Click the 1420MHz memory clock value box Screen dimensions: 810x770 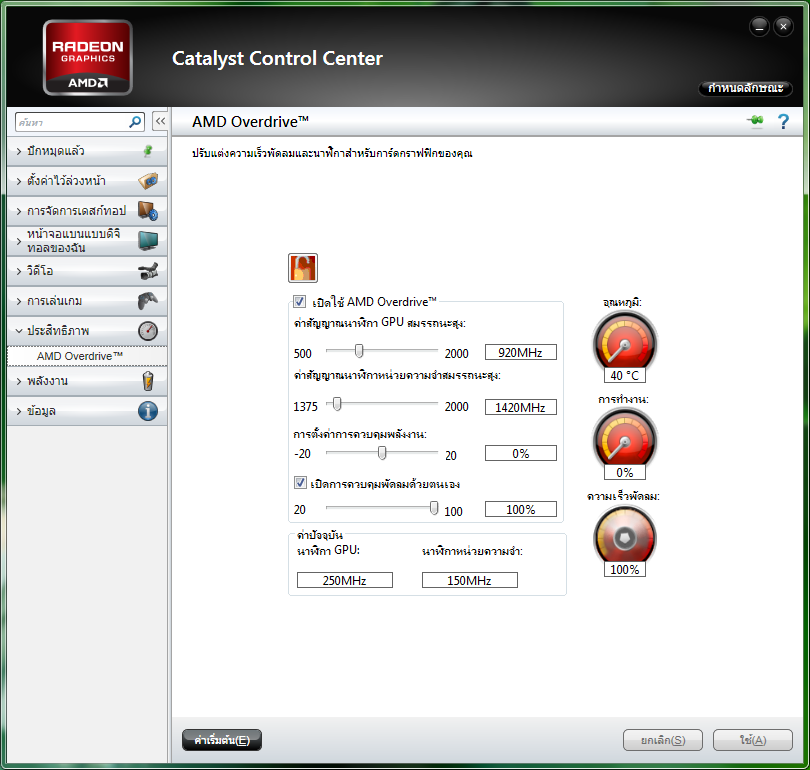pyautogui.click(x=521, y=407)
